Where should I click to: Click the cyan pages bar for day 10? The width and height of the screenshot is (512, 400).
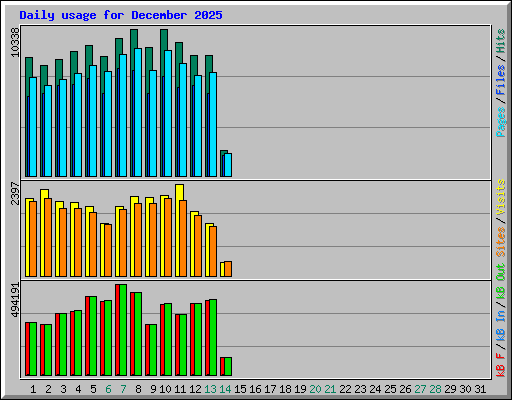tap(168, 113)
